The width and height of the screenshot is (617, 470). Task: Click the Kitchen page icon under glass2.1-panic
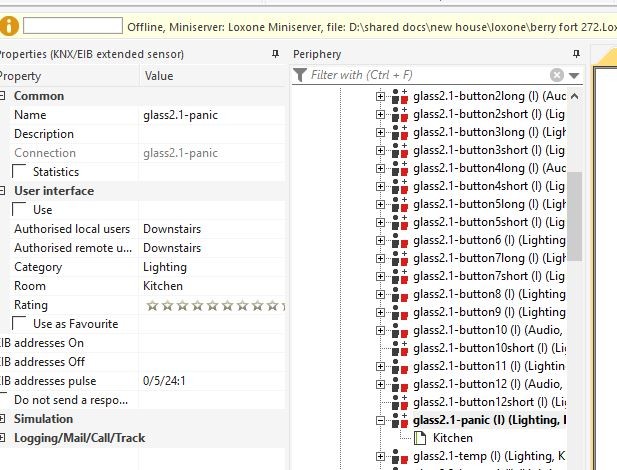tap(420, 438)
